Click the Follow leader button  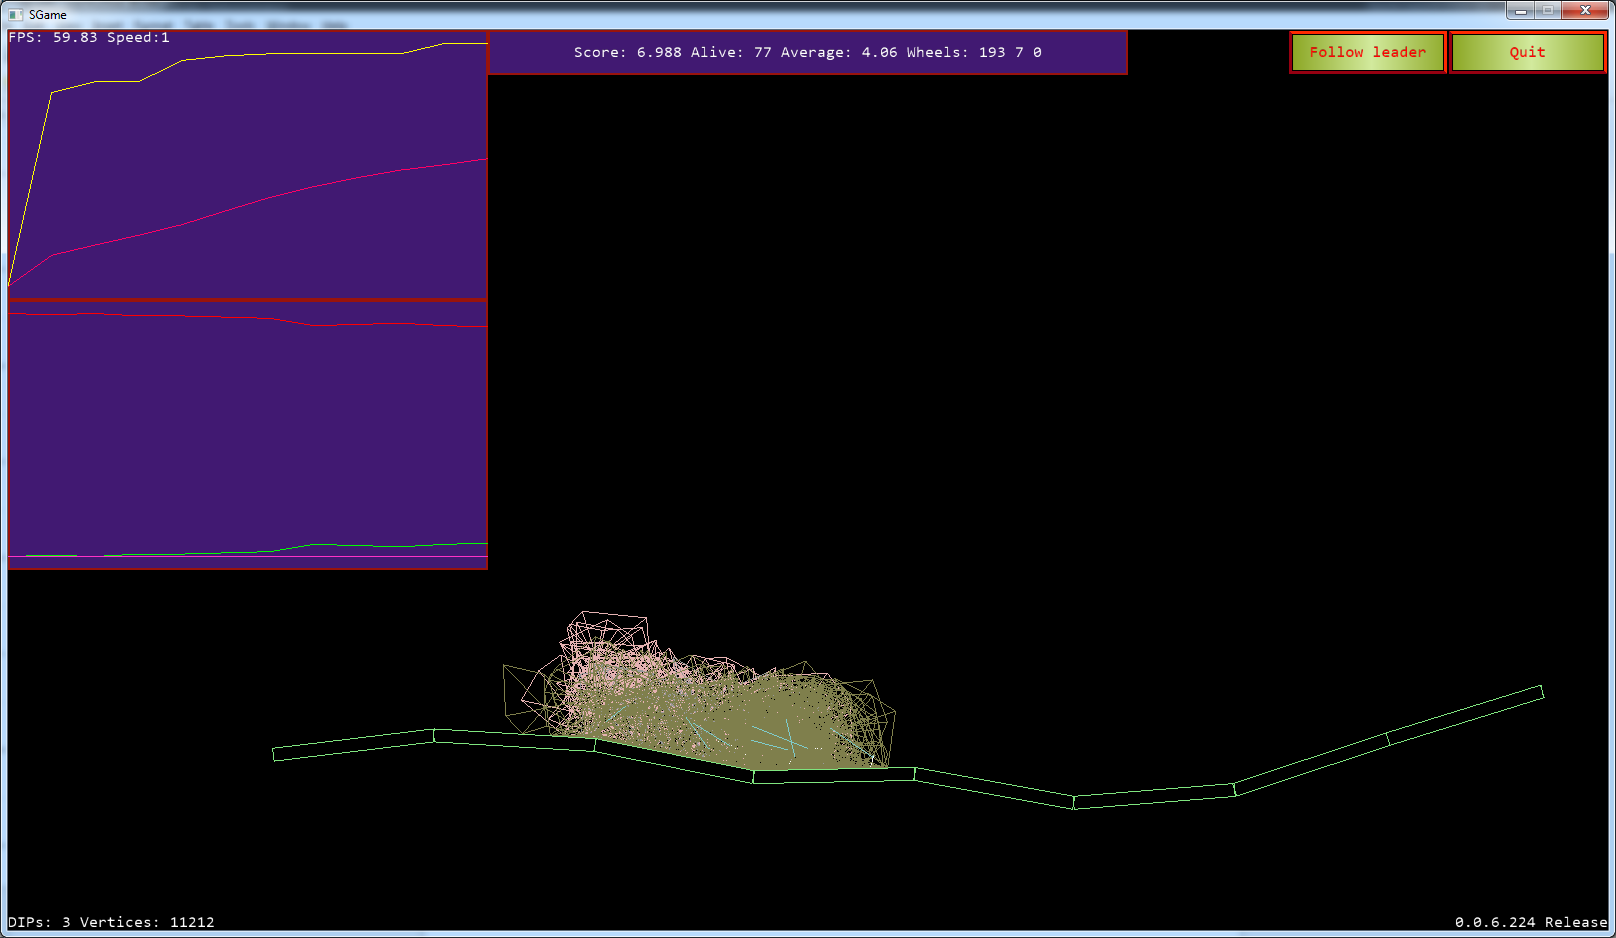(x=1367, y=52)
